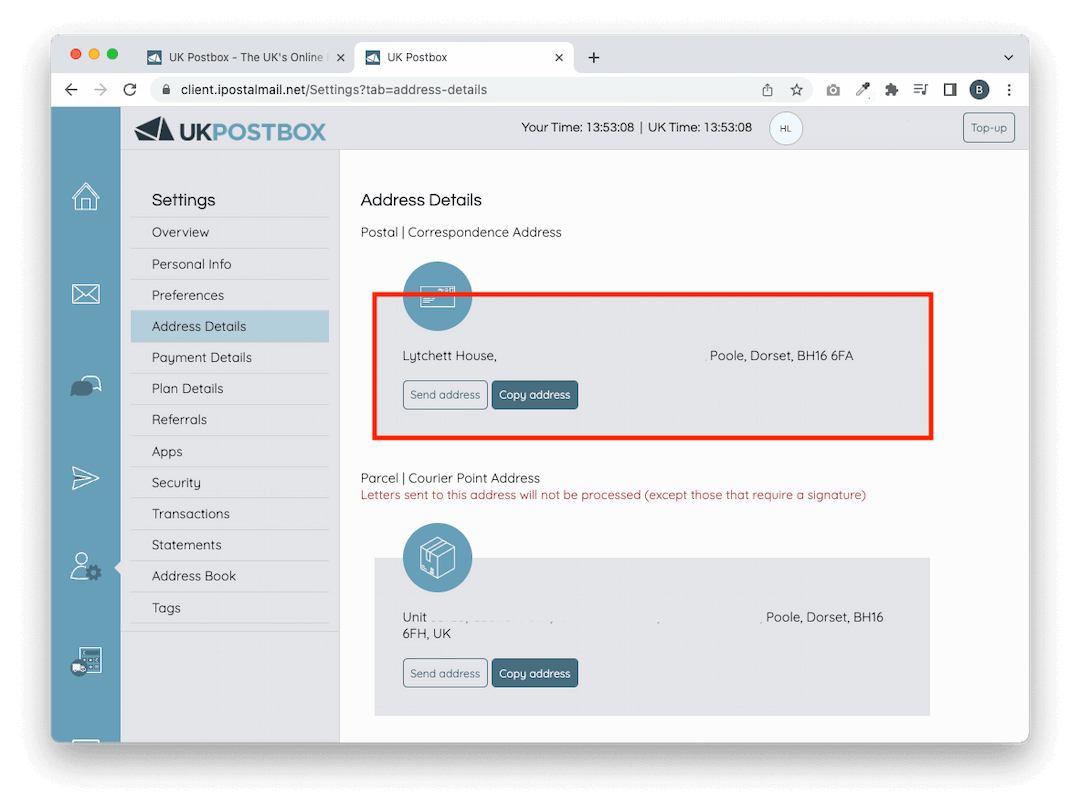Open the Chrome three-dot menu
The image size is (1080, 810).
pyautogui.click(x=1009, y=90)
